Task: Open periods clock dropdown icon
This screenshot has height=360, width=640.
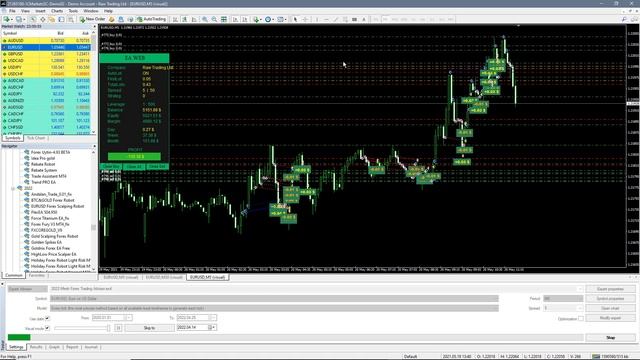Action: pyautogui.click(x=269, y=19)
